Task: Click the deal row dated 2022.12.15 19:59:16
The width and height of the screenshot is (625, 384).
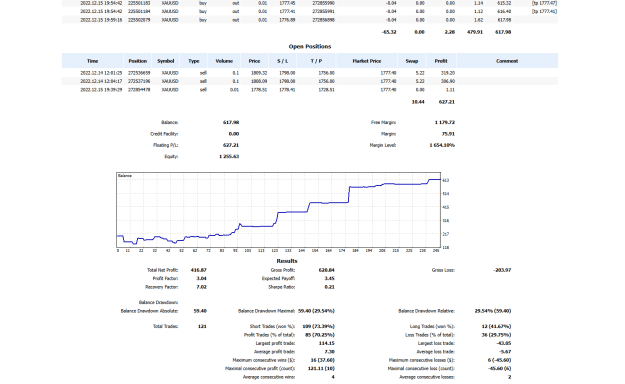Action: pyautogui.click(x=310, y=20)
